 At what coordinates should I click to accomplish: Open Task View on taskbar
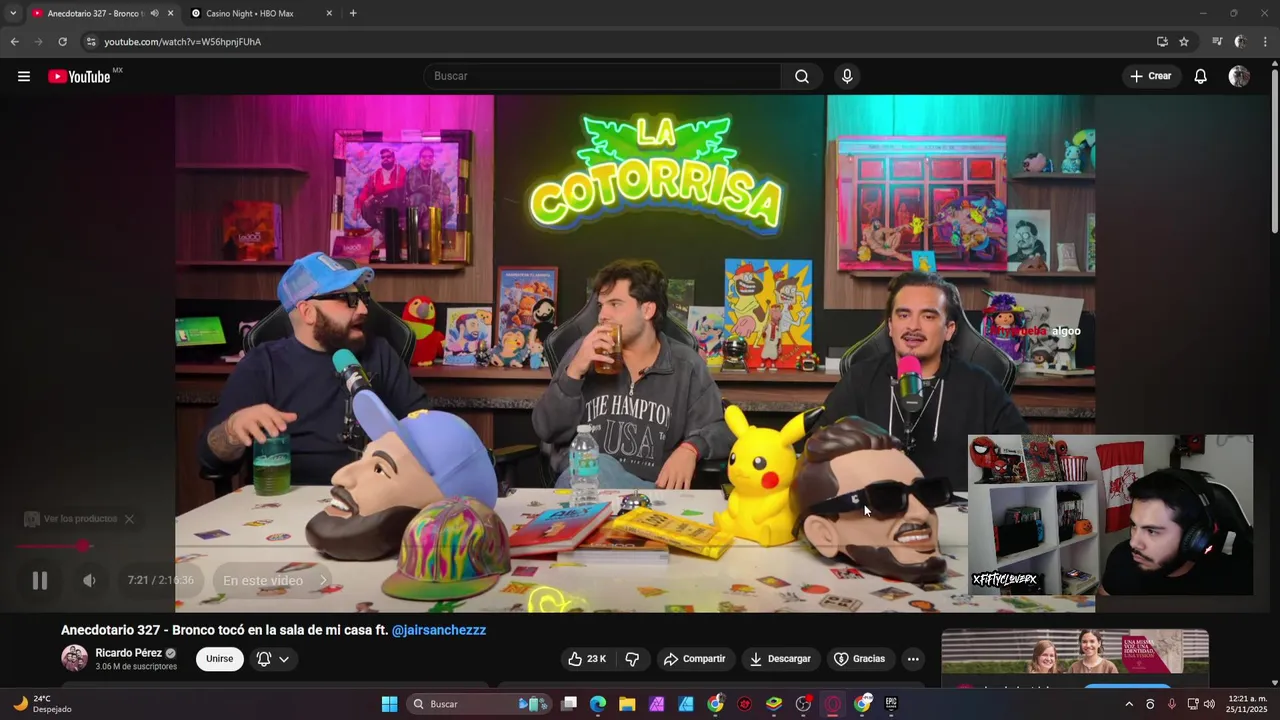click(x=569, y=704)
